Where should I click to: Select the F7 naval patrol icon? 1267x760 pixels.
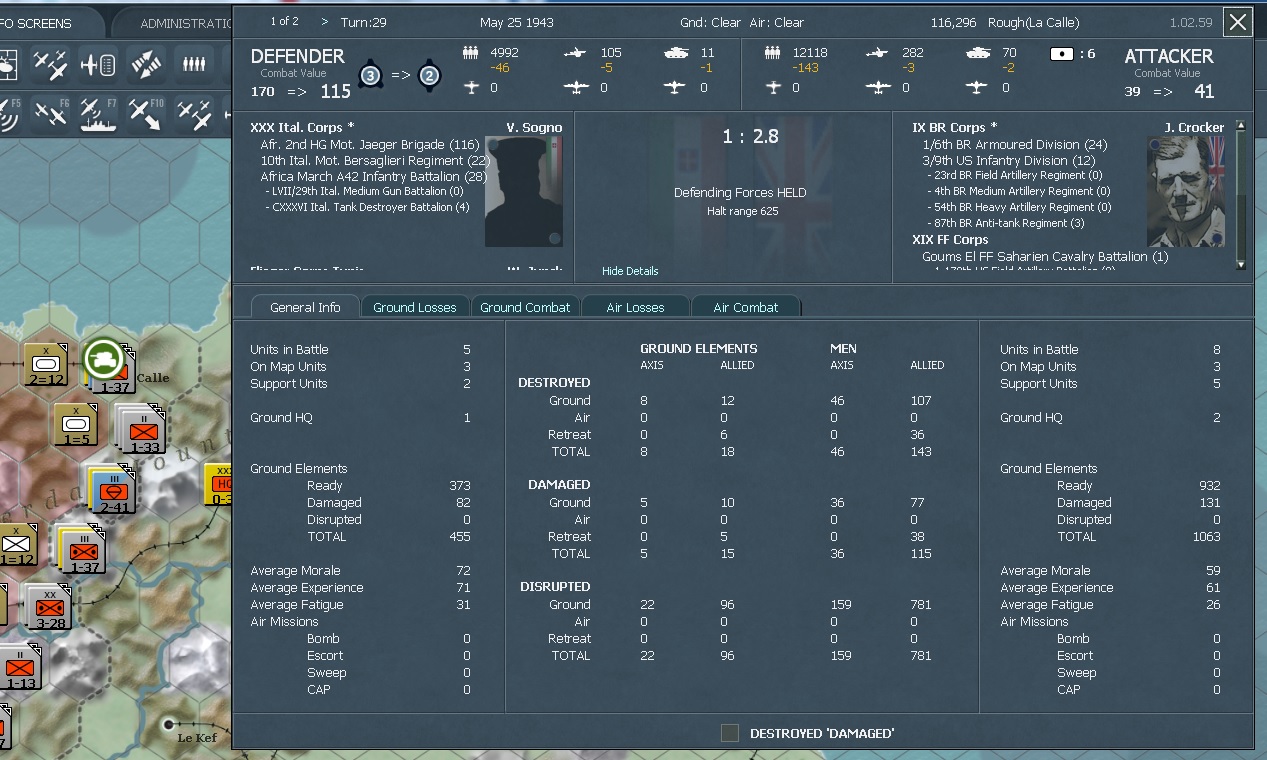[x=98, y=114]
